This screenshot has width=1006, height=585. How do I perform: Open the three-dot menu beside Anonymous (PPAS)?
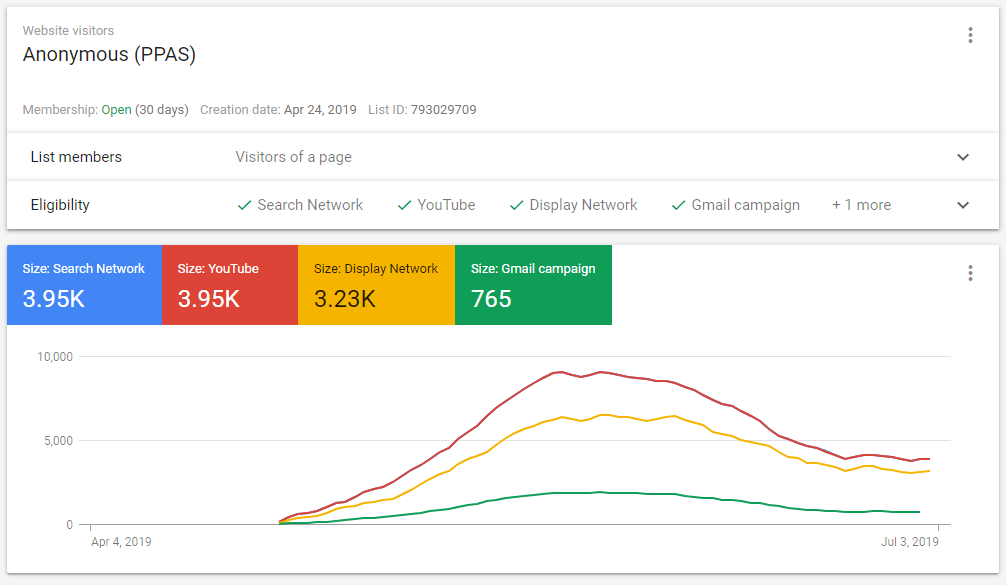[x=969, y=36]
